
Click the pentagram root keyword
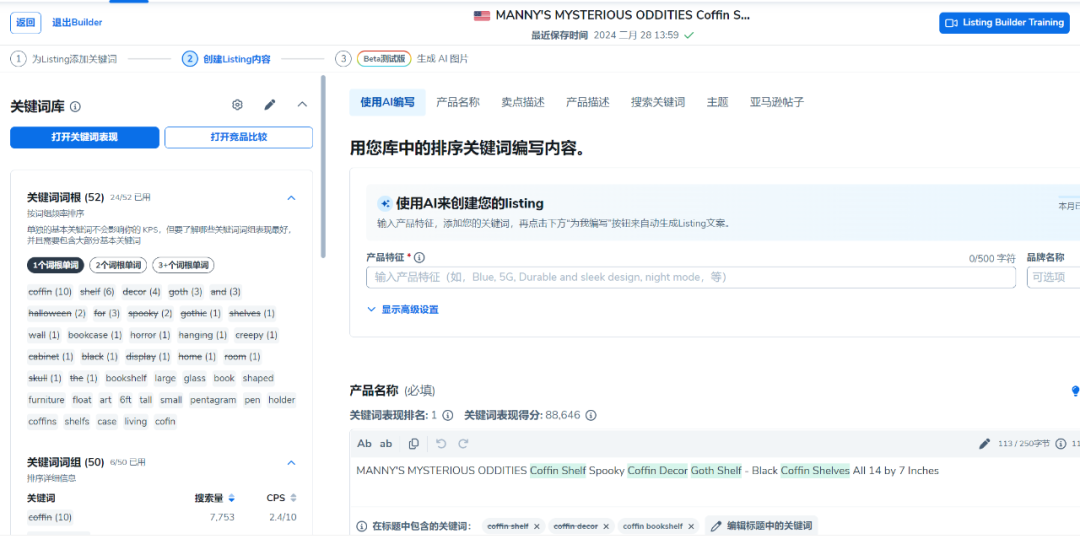(x=215, y=399)
